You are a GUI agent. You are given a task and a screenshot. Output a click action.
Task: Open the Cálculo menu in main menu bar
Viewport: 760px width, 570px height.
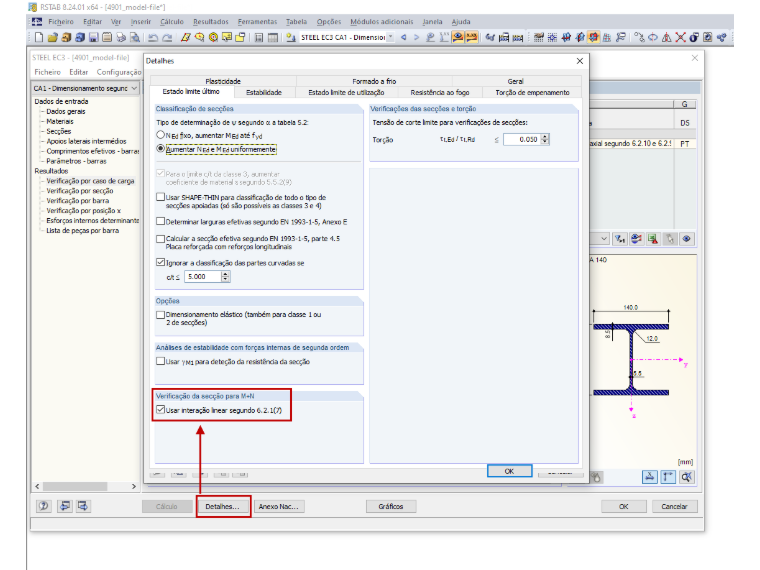(x=172, y=21)
